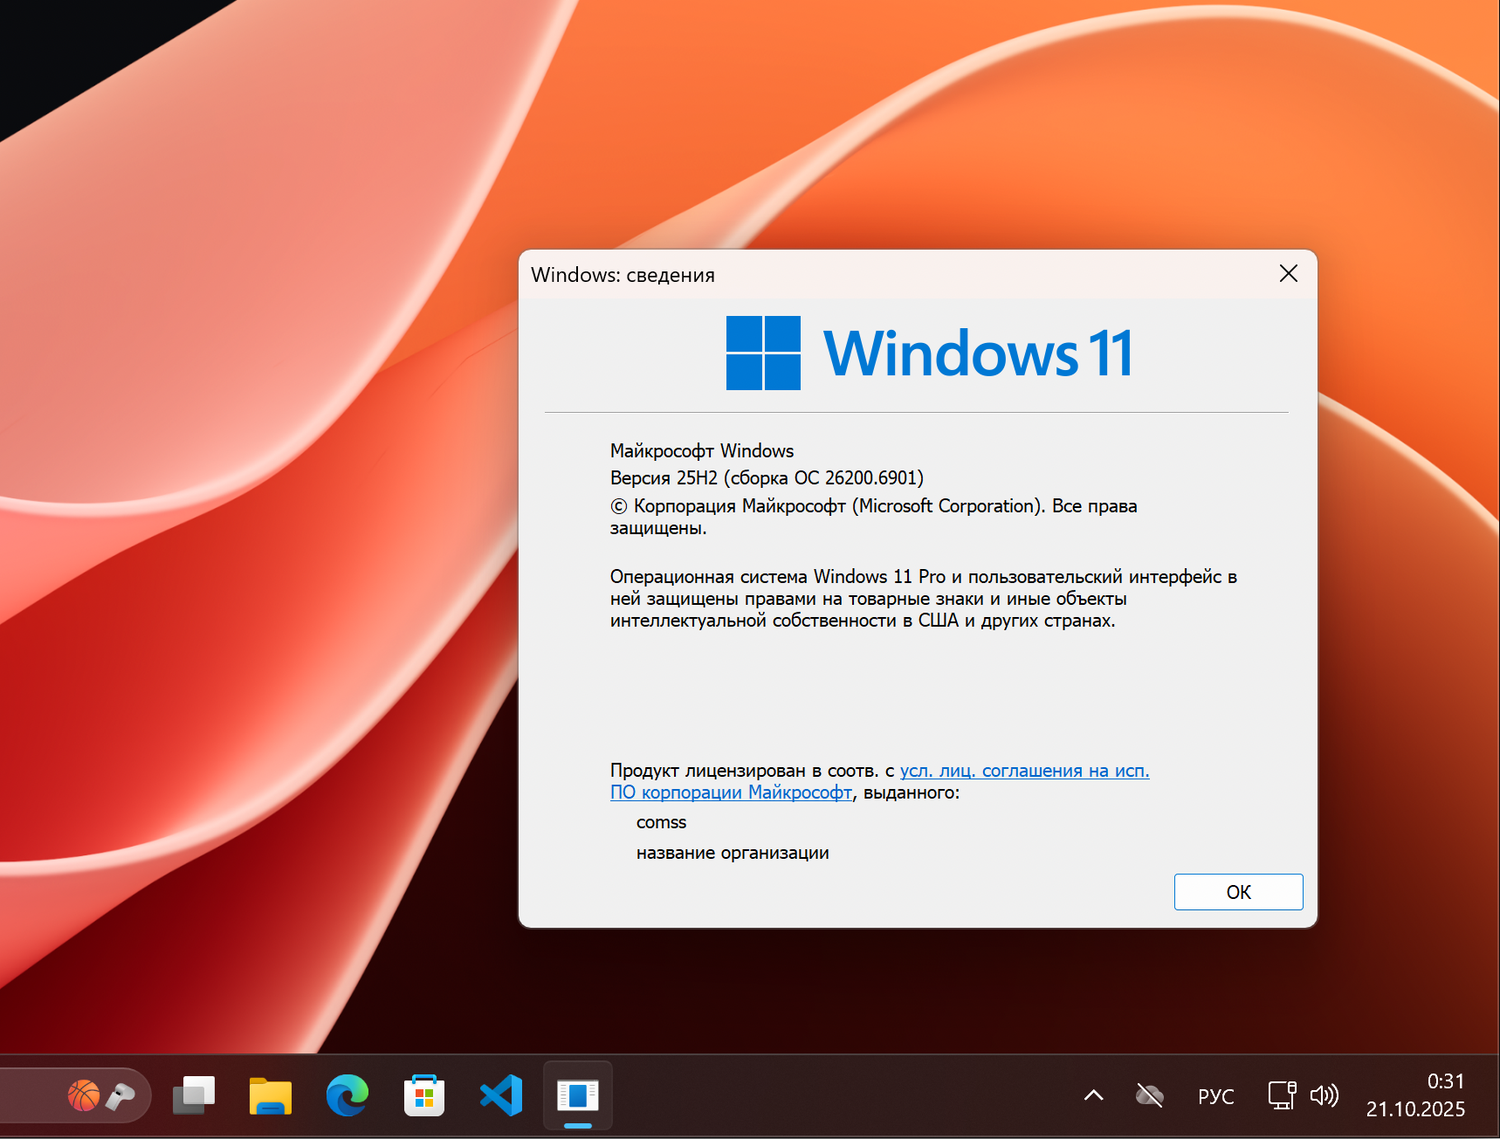
Task: Switch input language via the РУС indicator
Action: pyautogui.click(x=1215, y=1095)
